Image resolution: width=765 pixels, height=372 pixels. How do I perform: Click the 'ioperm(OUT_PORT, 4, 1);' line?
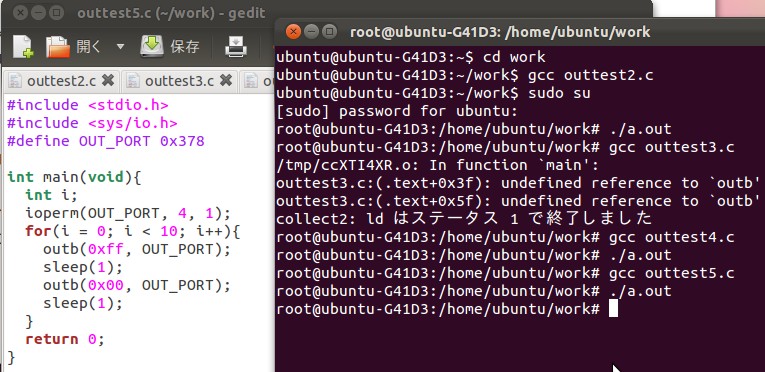pyautogui.click(x=128, y=213)
